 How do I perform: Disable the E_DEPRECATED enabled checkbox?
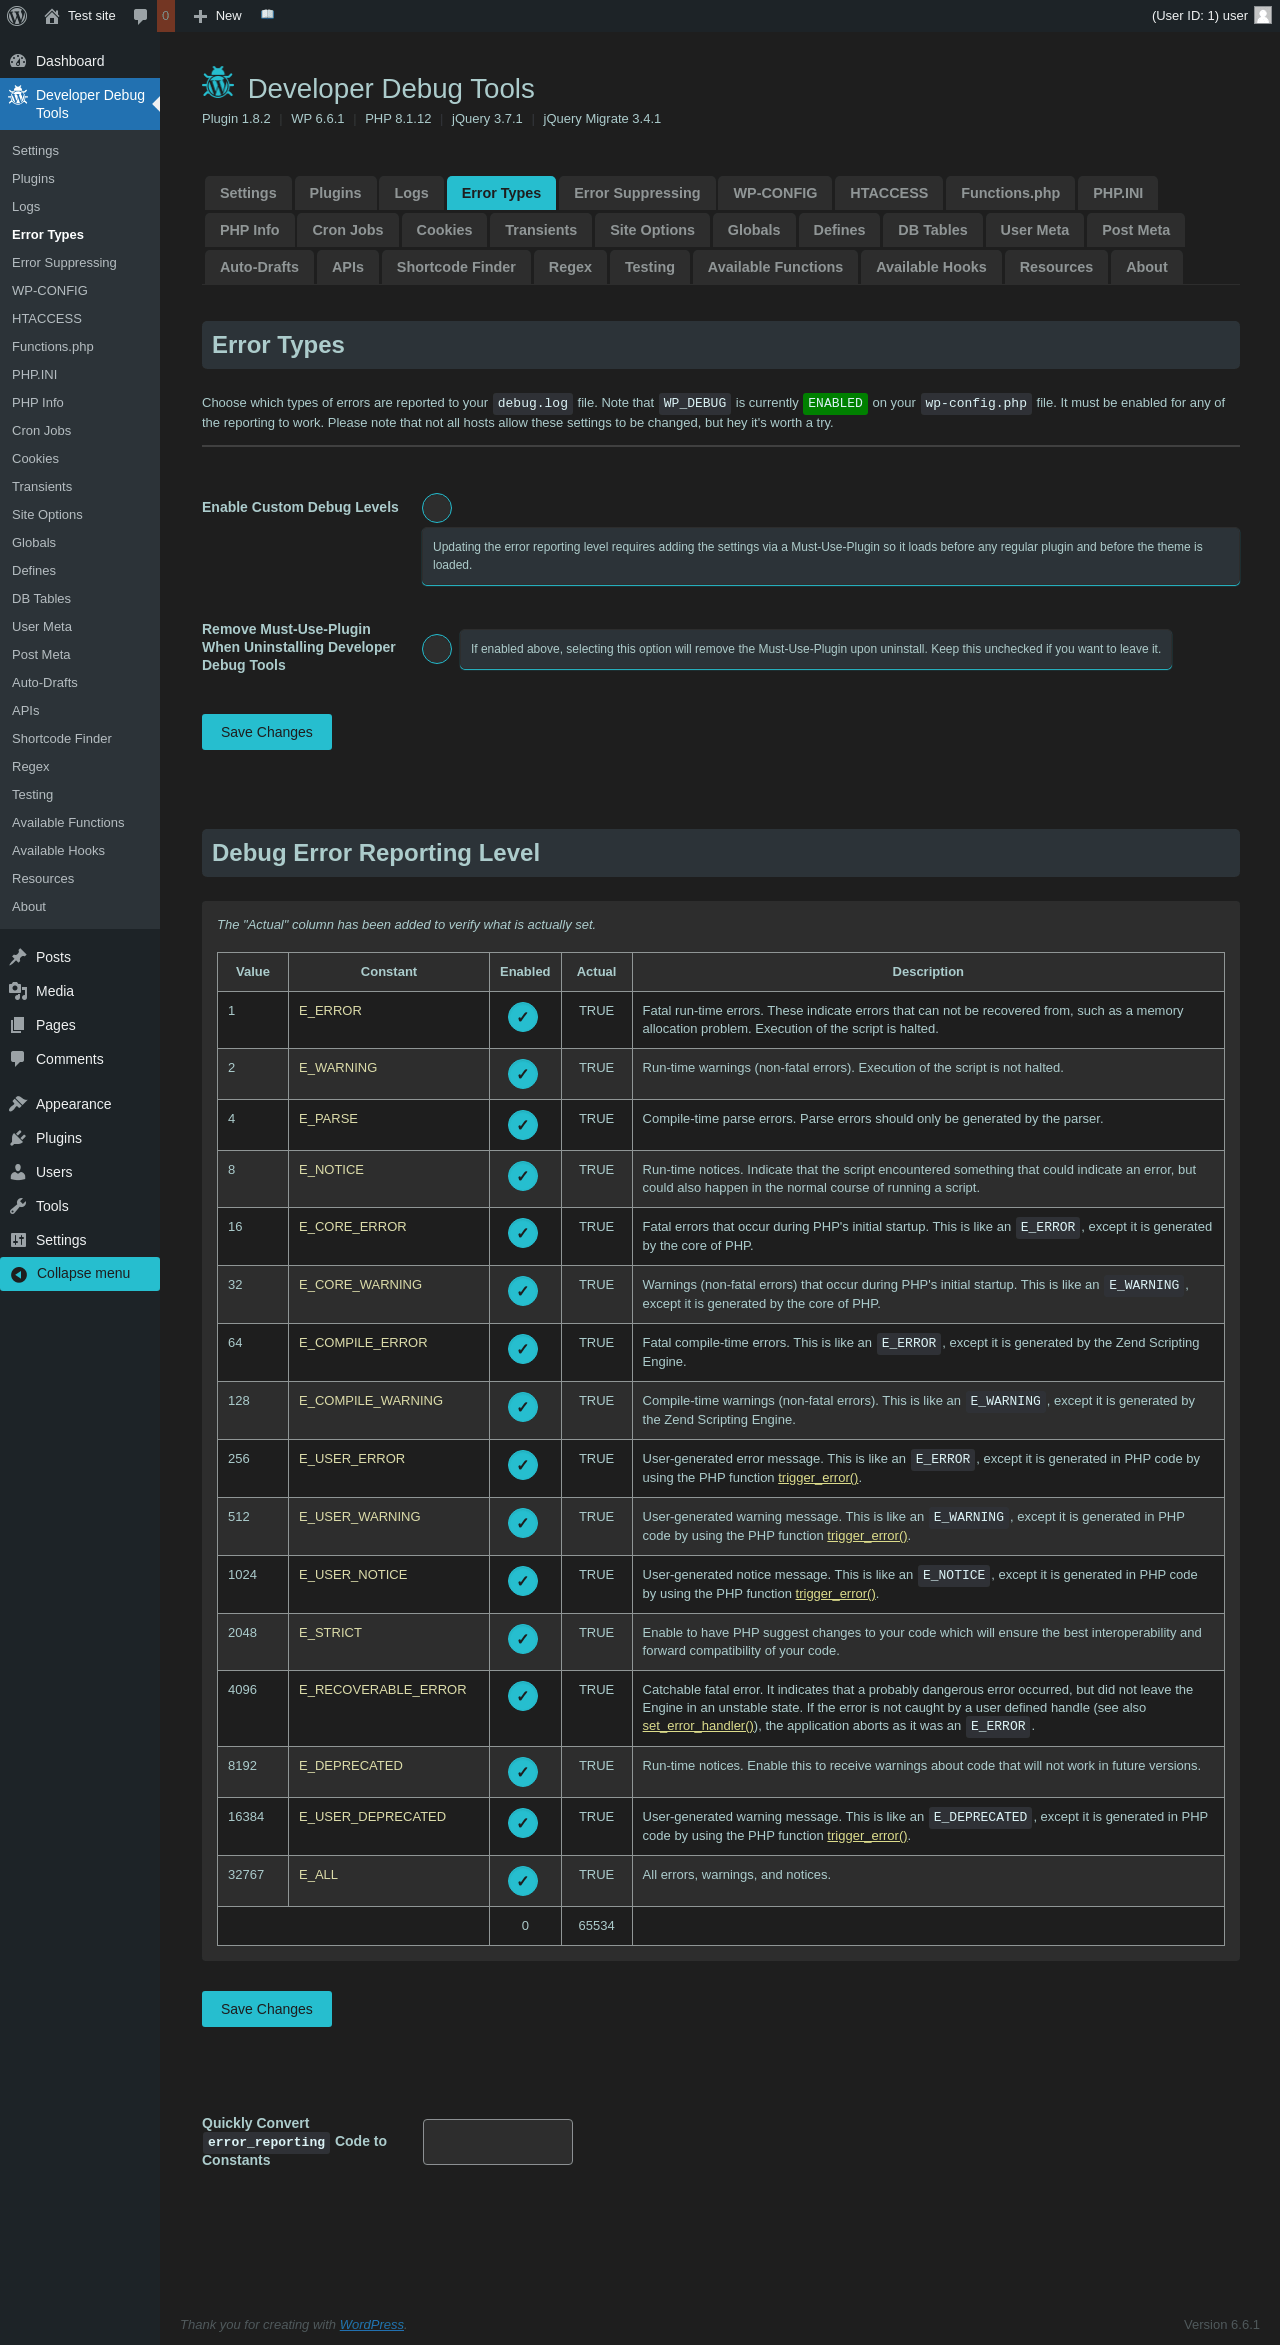pos(523,1772)
